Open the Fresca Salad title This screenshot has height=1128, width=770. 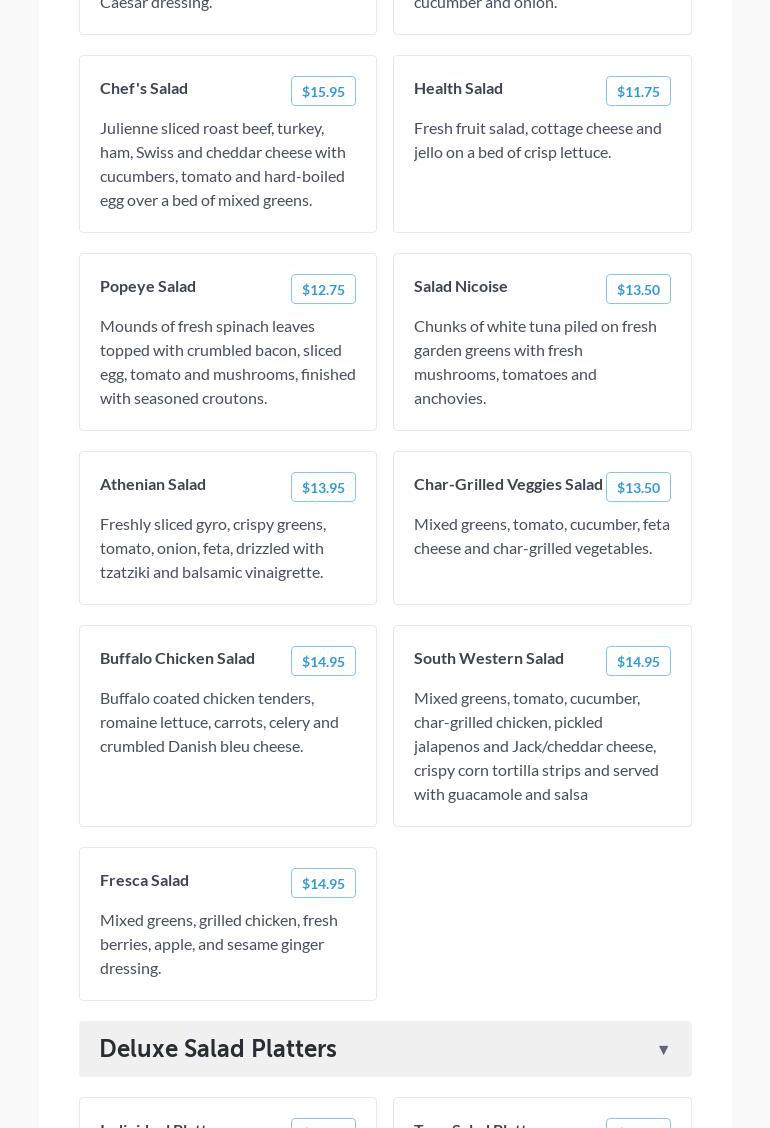[144, 880]
